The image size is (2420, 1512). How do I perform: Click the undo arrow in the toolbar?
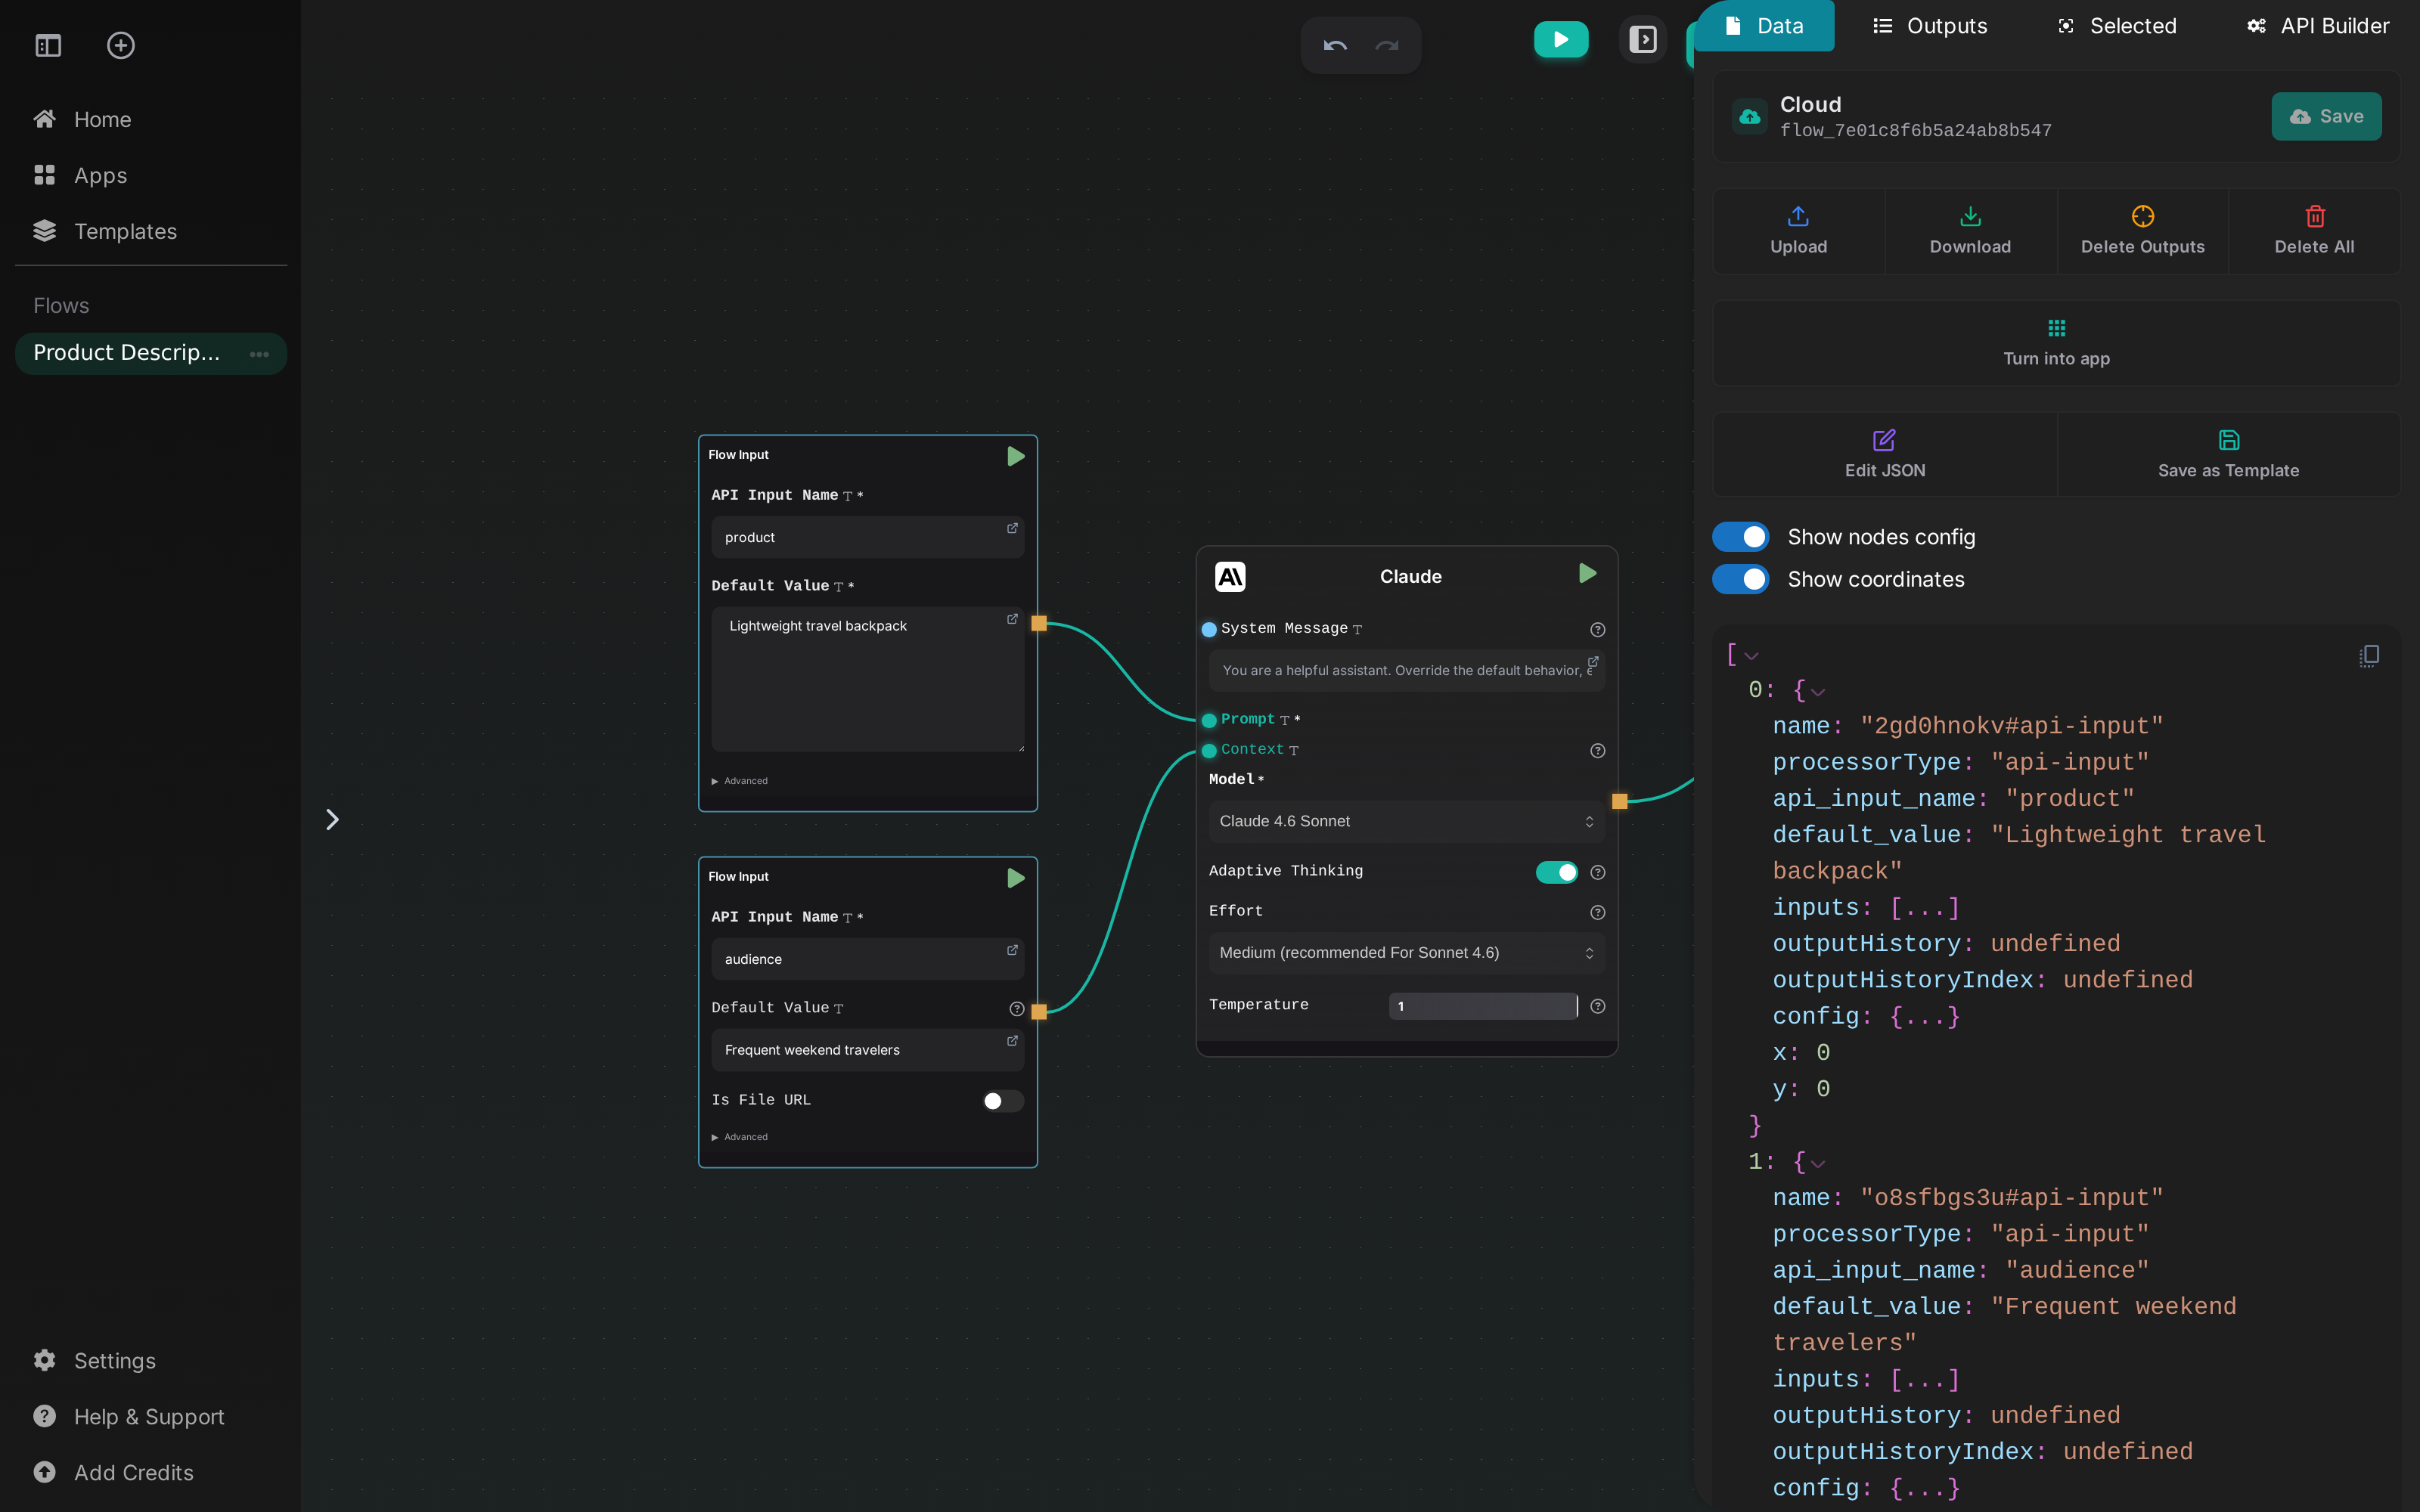pyautogui.click(x=1335, y=45)
